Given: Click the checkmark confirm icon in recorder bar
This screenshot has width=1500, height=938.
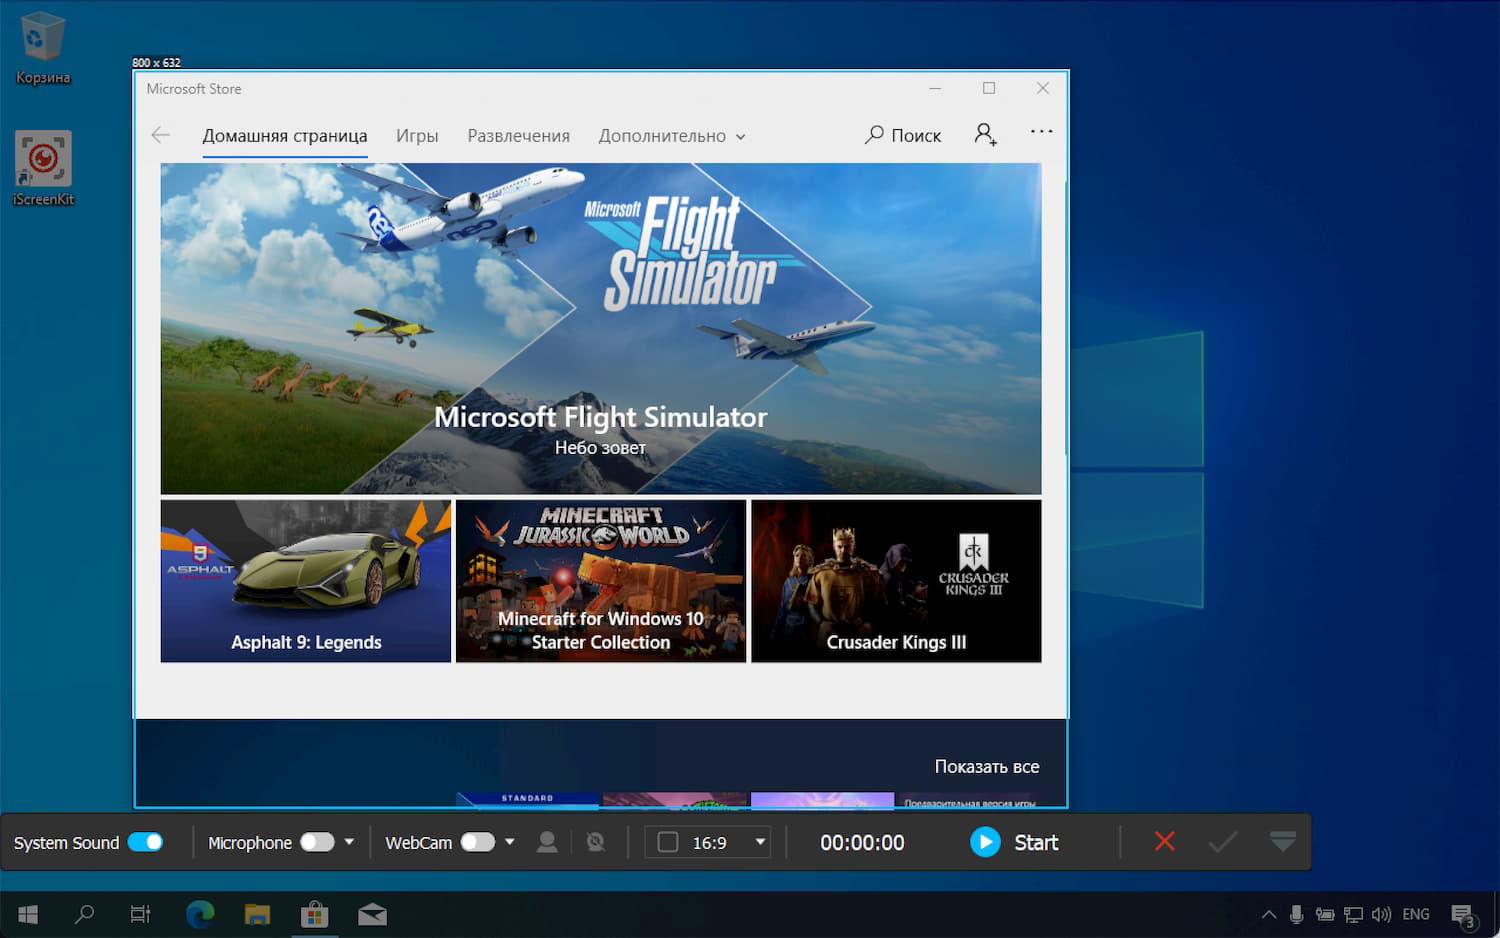Looking at the screenshot, I should tap(1222, 842).
